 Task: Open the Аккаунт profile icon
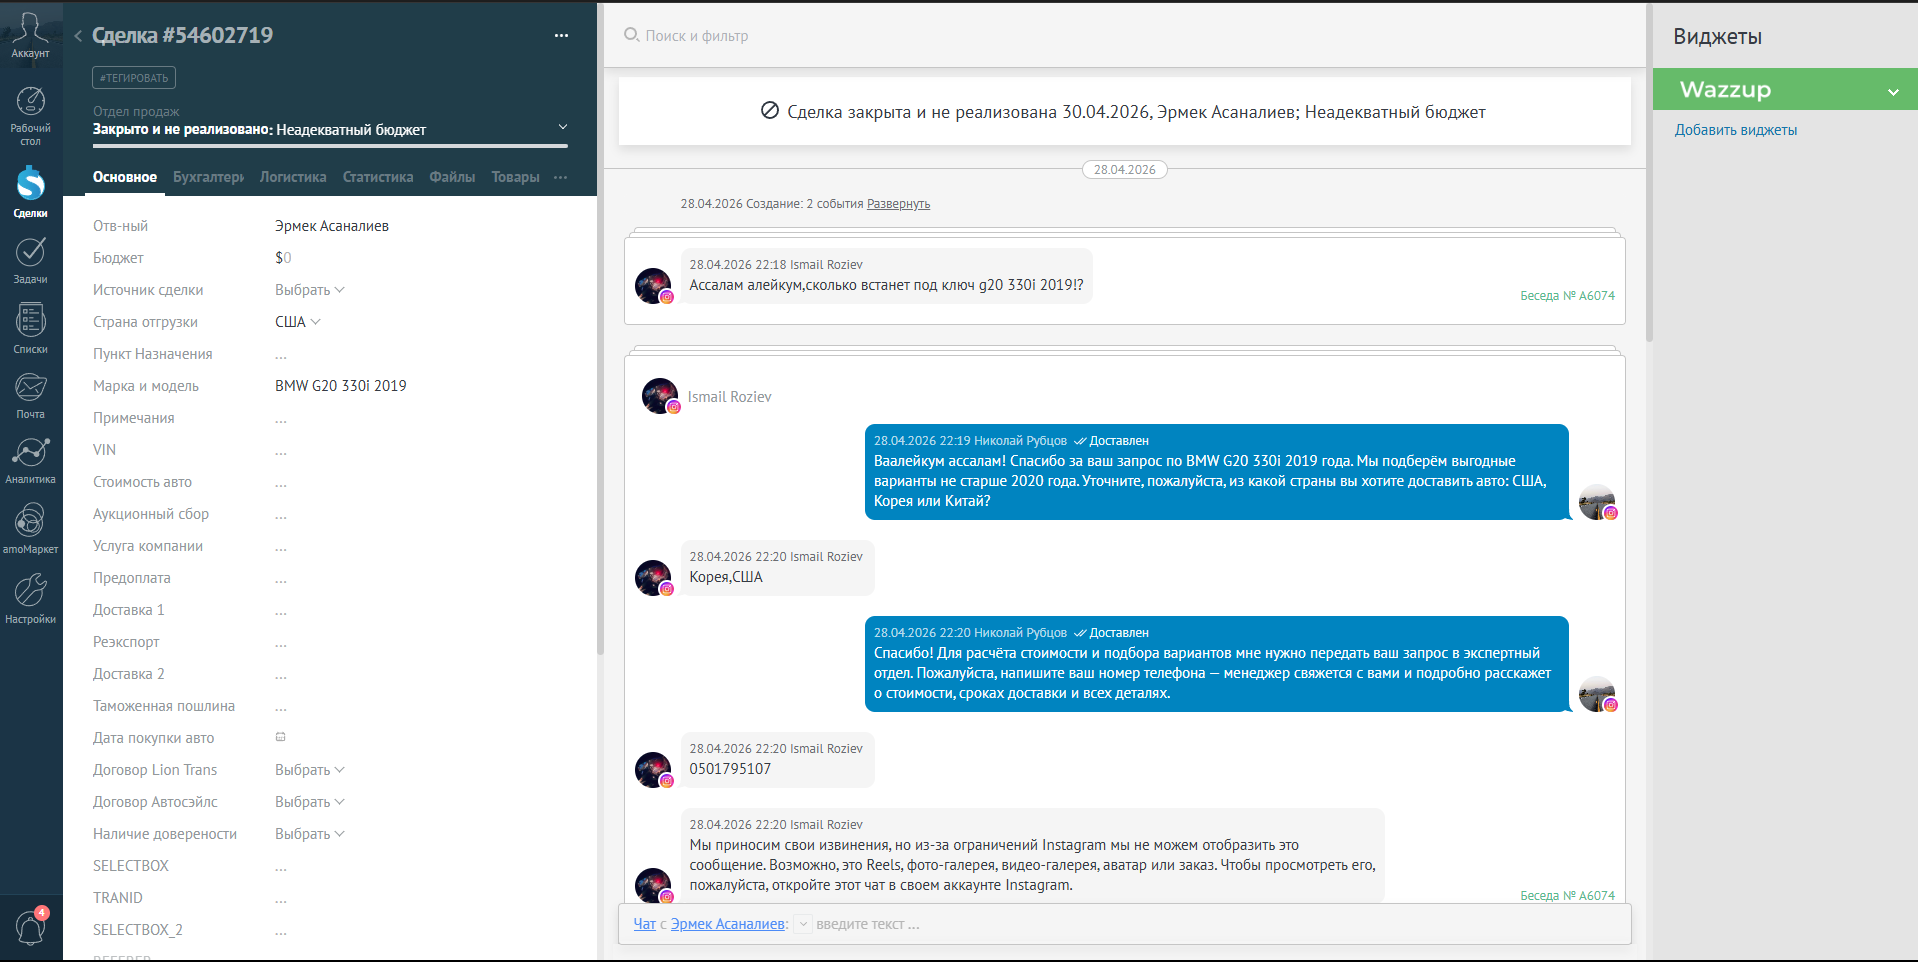pos(30,35)
